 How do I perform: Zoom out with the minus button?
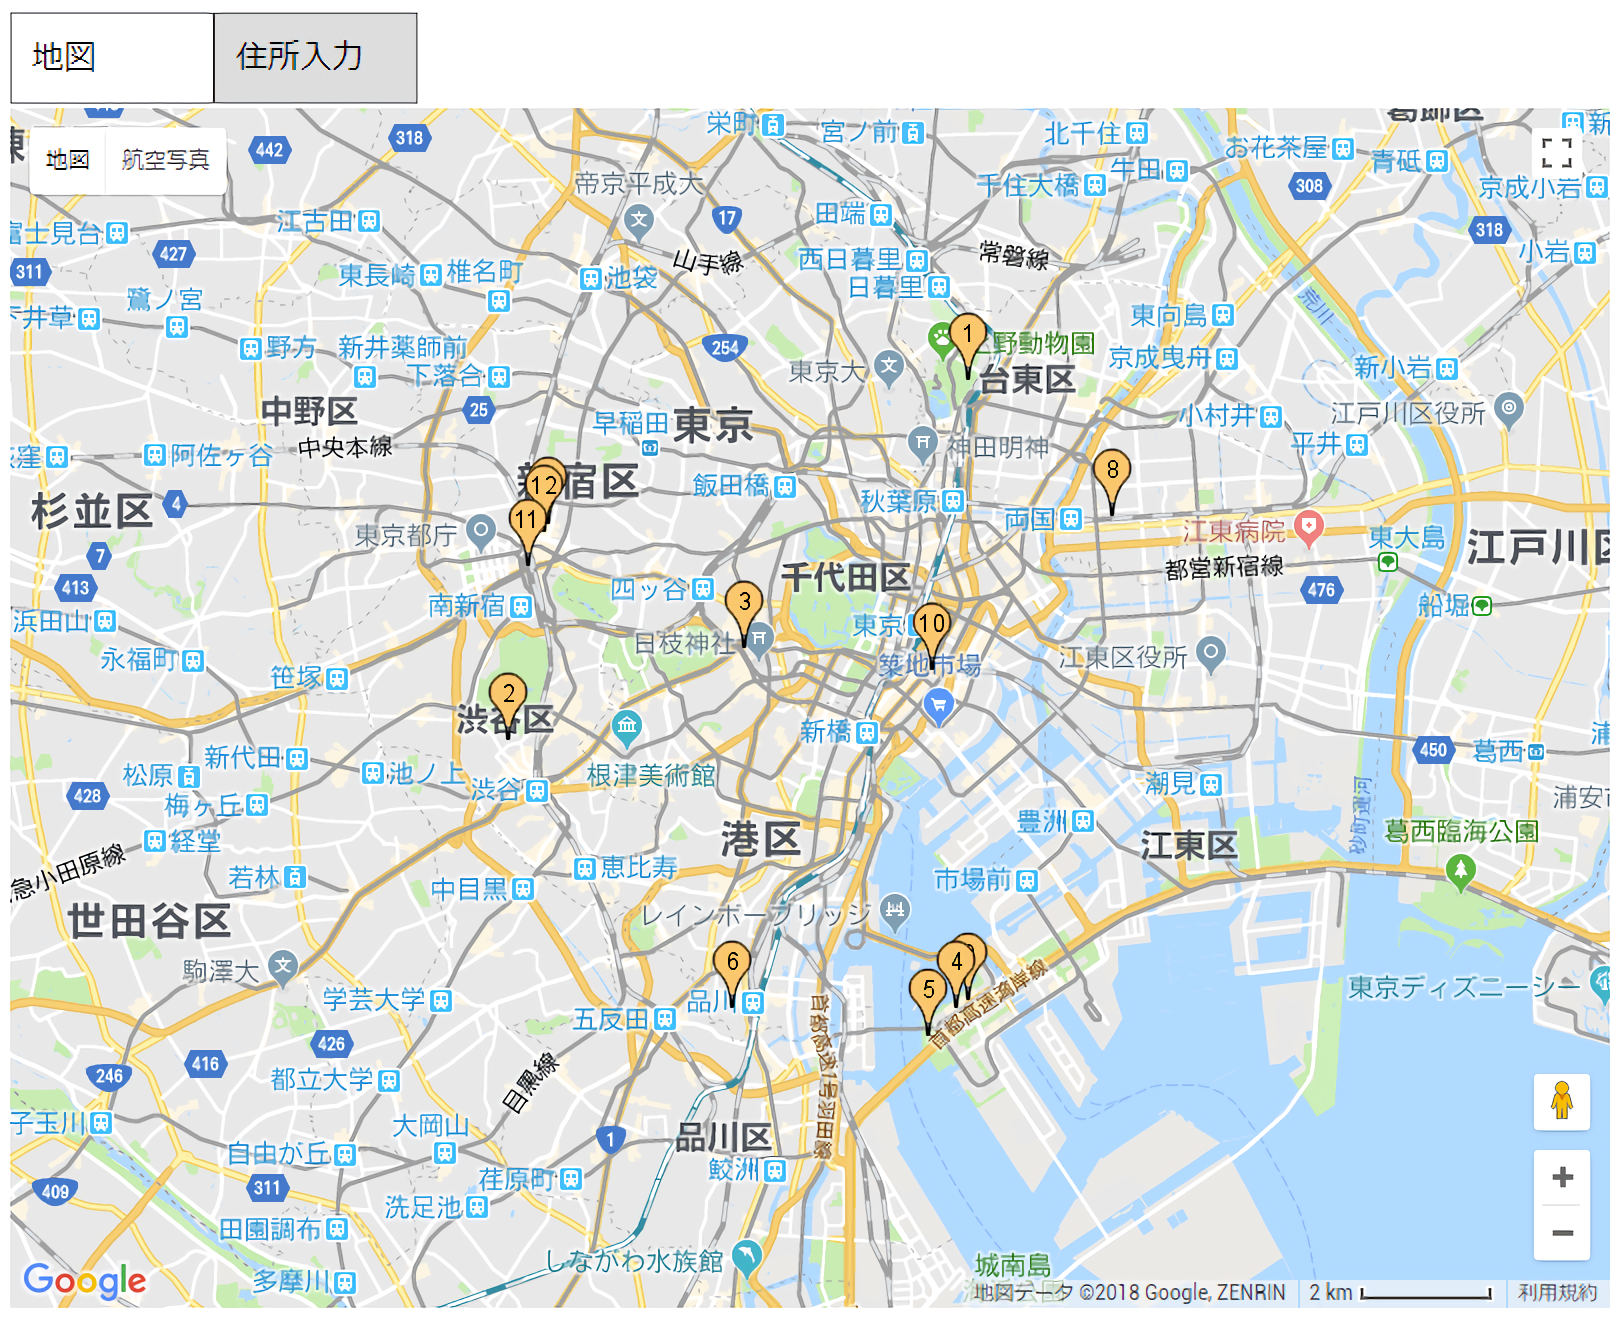[1562, 1233]
